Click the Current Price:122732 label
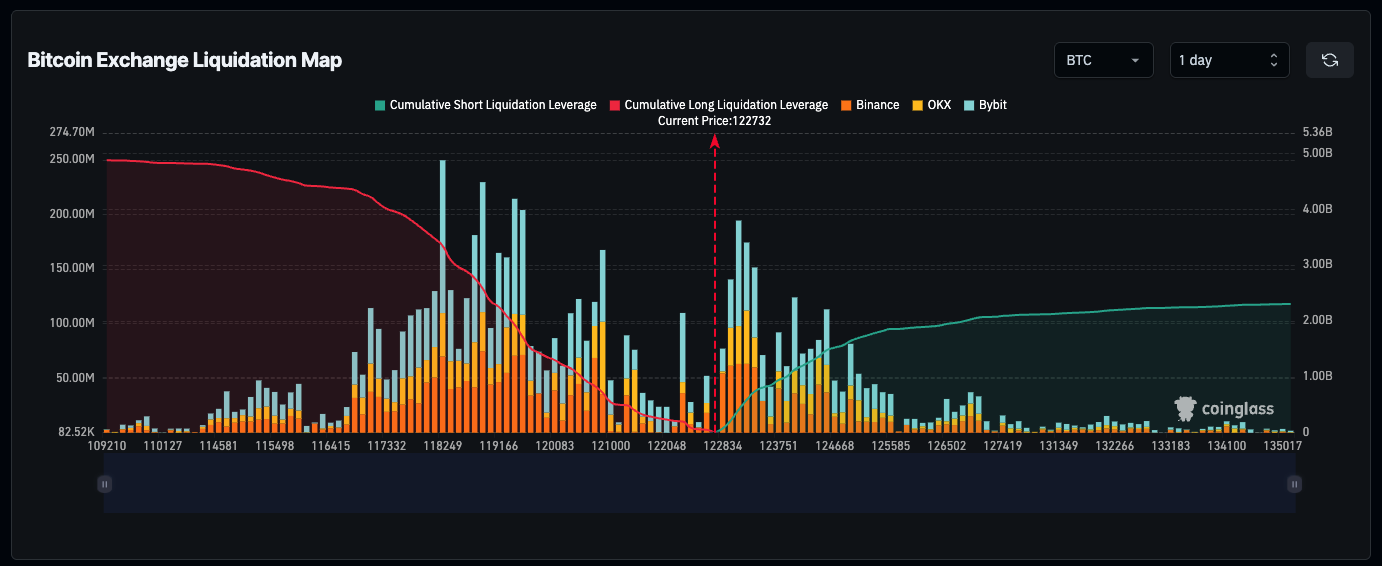The height and width of the screenshot is (566, 1382). 714,120
